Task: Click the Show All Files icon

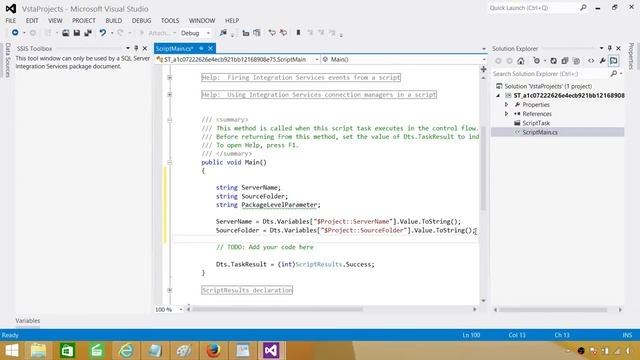Action: (x=576, y=61)
